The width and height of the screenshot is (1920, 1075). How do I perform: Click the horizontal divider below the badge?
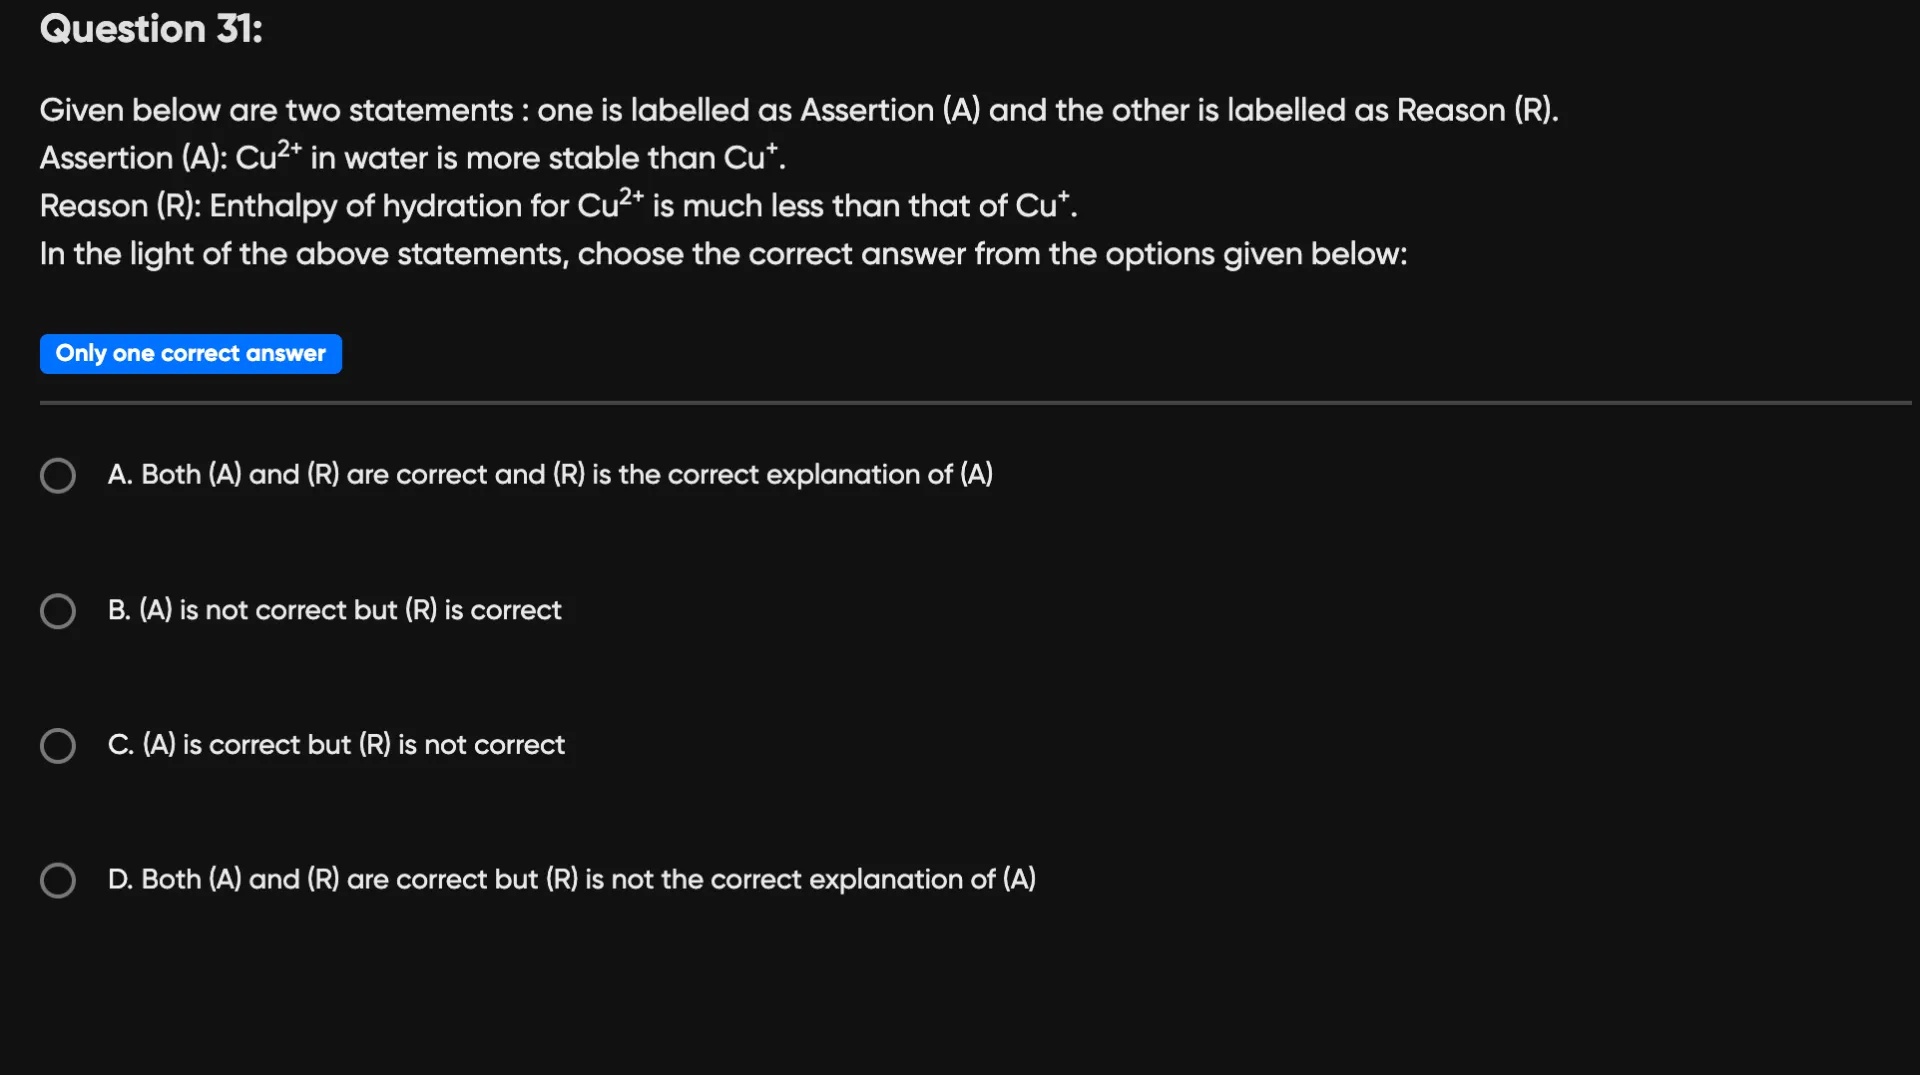pos(960,403)
